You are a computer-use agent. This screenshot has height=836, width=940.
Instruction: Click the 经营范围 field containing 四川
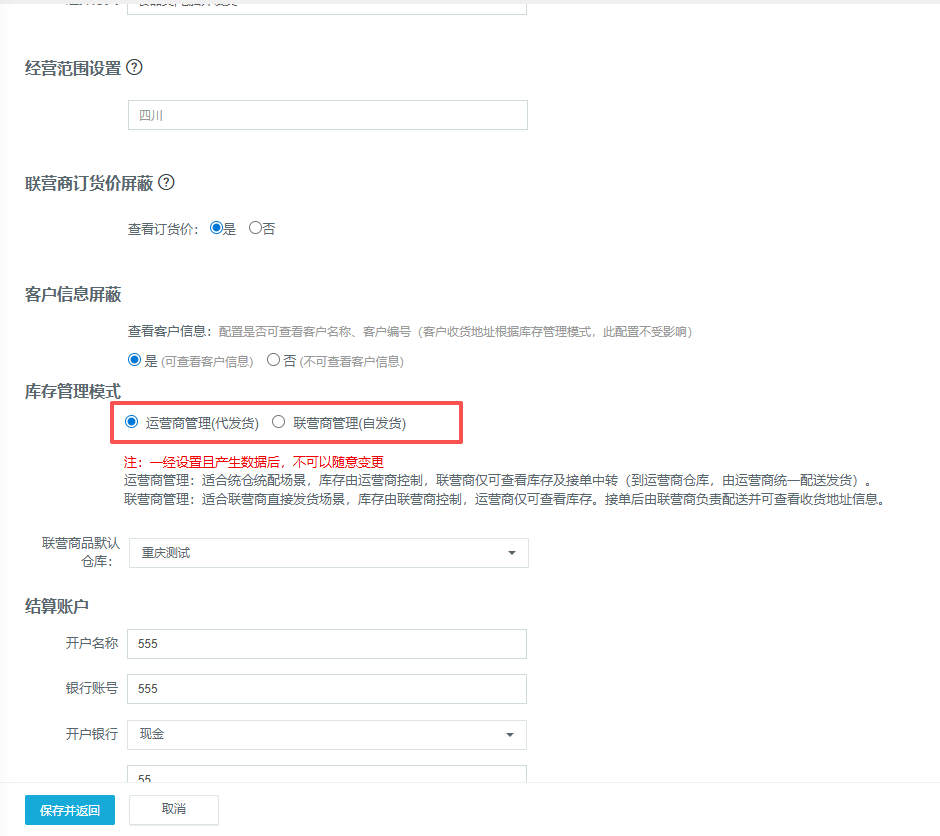click(328, 115)
